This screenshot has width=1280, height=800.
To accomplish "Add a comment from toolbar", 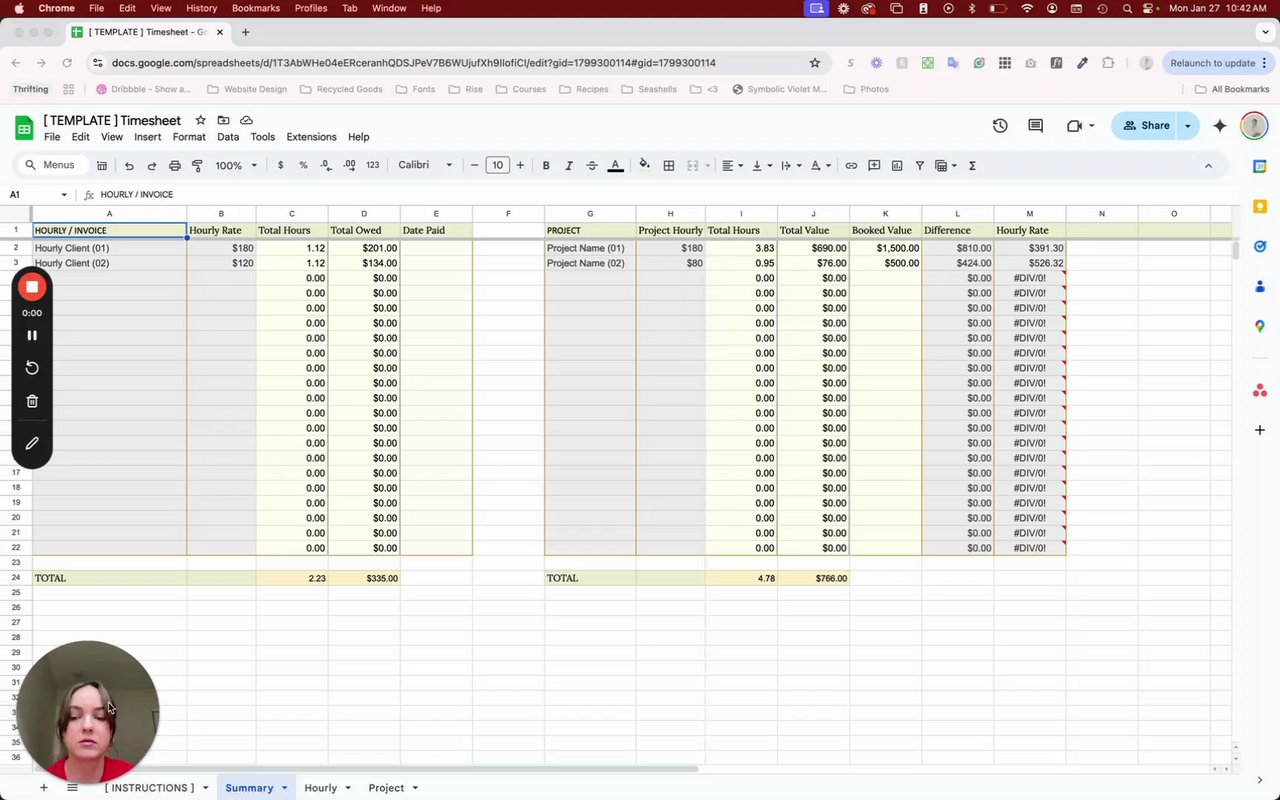I will [874, 165].
